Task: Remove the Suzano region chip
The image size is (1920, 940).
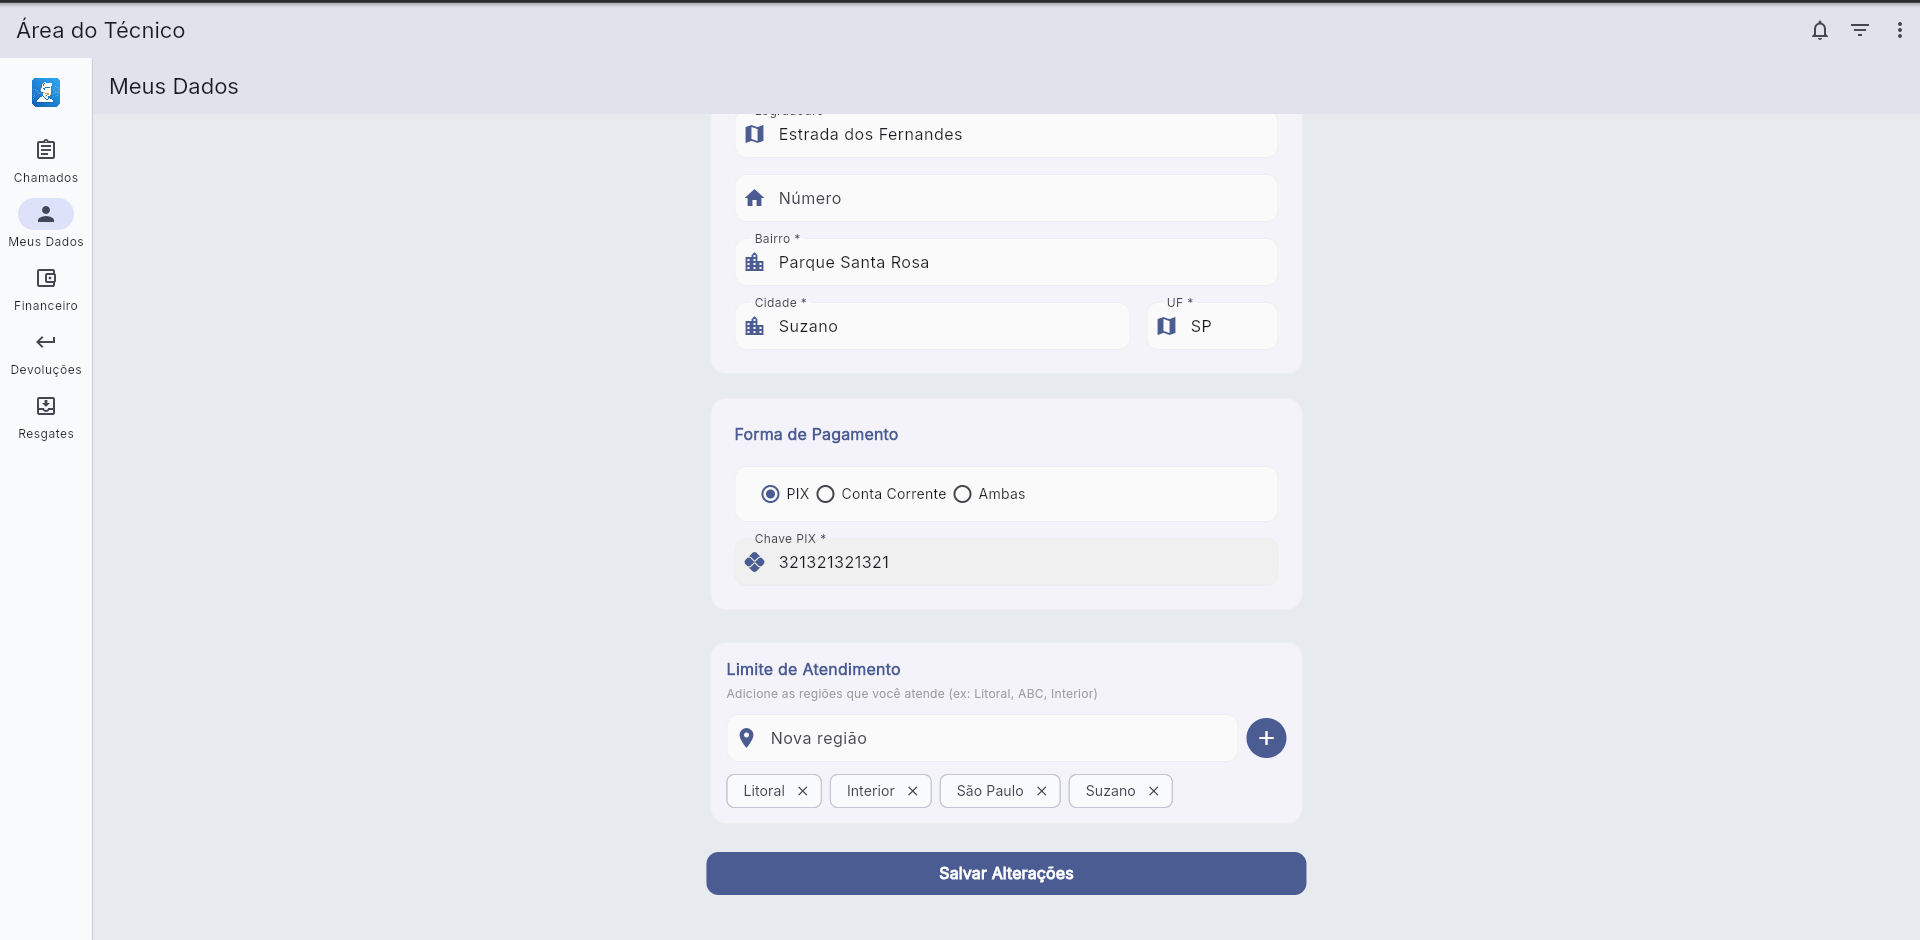Action: pyautogui.click(x=1153, y=791)
